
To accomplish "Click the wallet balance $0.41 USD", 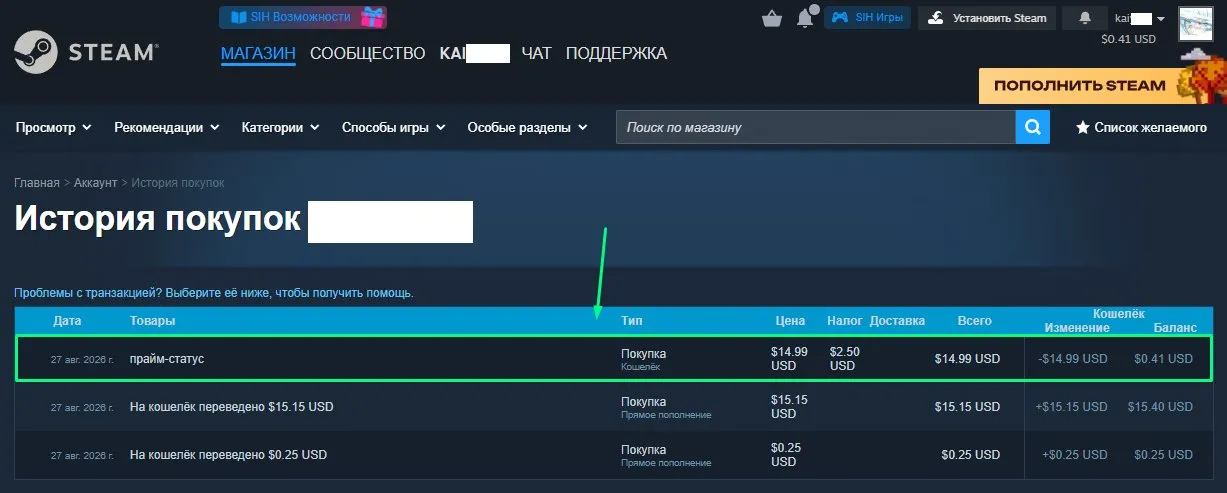I will point(1128,39).
